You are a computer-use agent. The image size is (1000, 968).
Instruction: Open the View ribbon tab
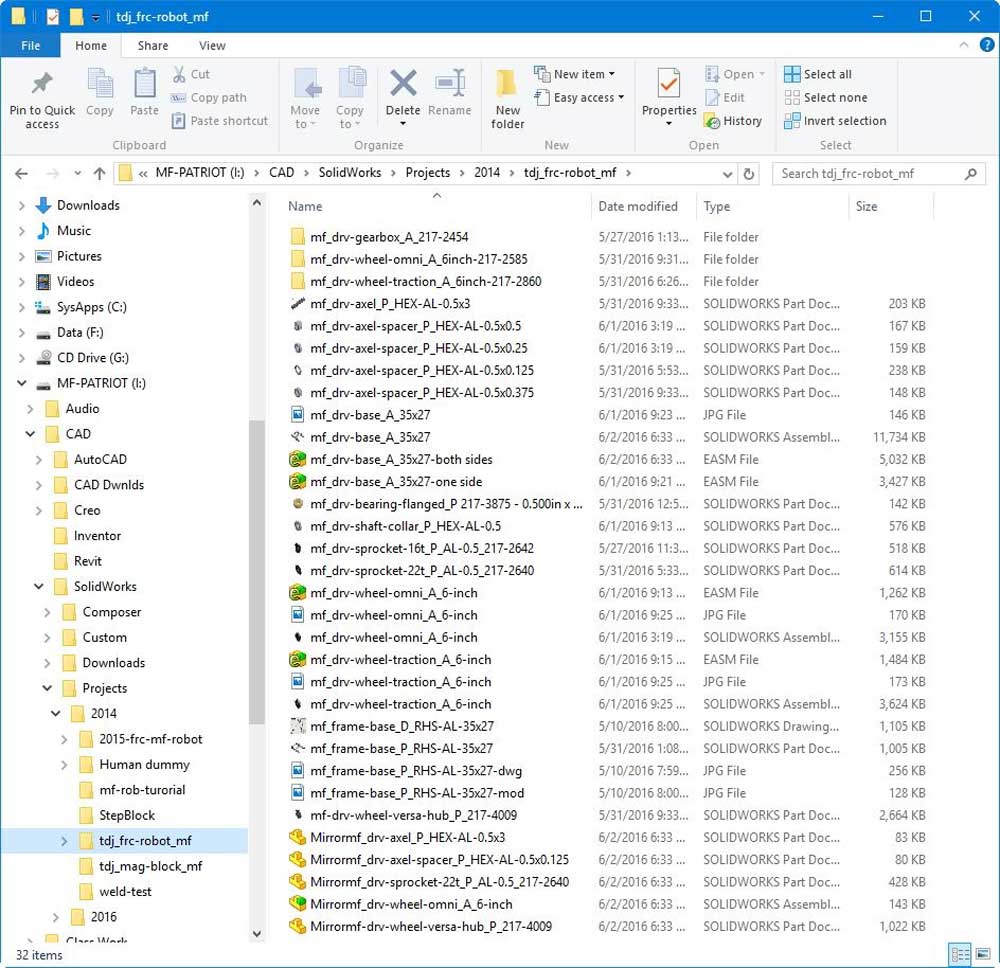coord(212,45)
